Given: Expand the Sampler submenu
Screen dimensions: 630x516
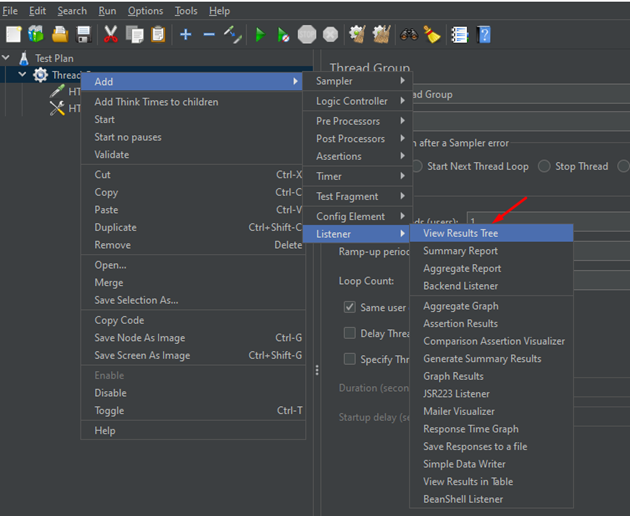Looking at the screenshot, I should pos(356,81).
